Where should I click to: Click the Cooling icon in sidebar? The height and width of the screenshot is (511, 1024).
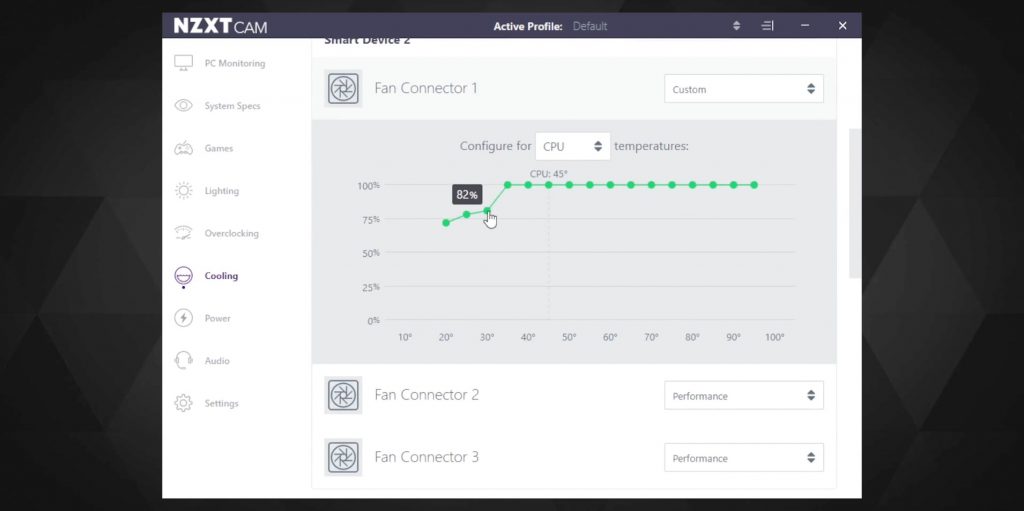[184, 276]
